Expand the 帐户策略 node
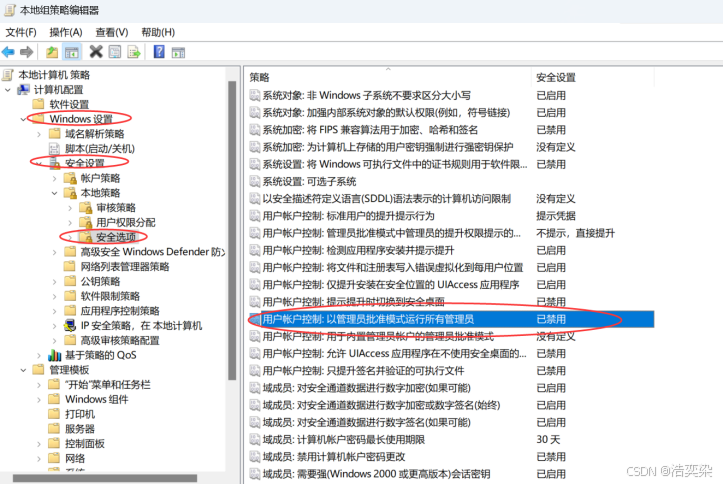Viewport: 723px width, 484px height. 55,178
